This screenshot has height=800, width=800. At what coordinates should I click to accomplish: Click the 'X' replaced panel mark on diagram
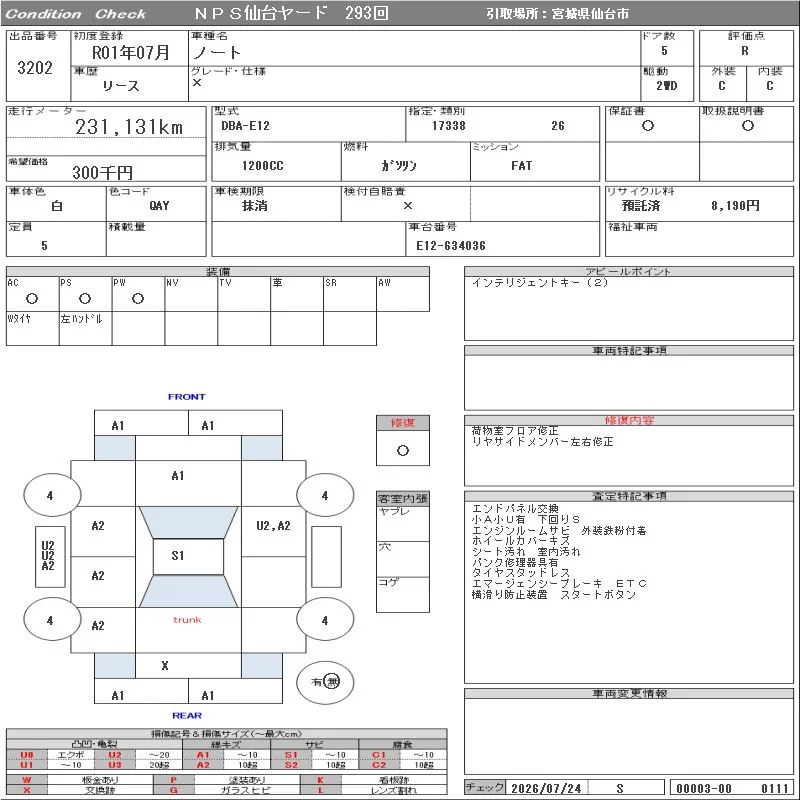165,665
